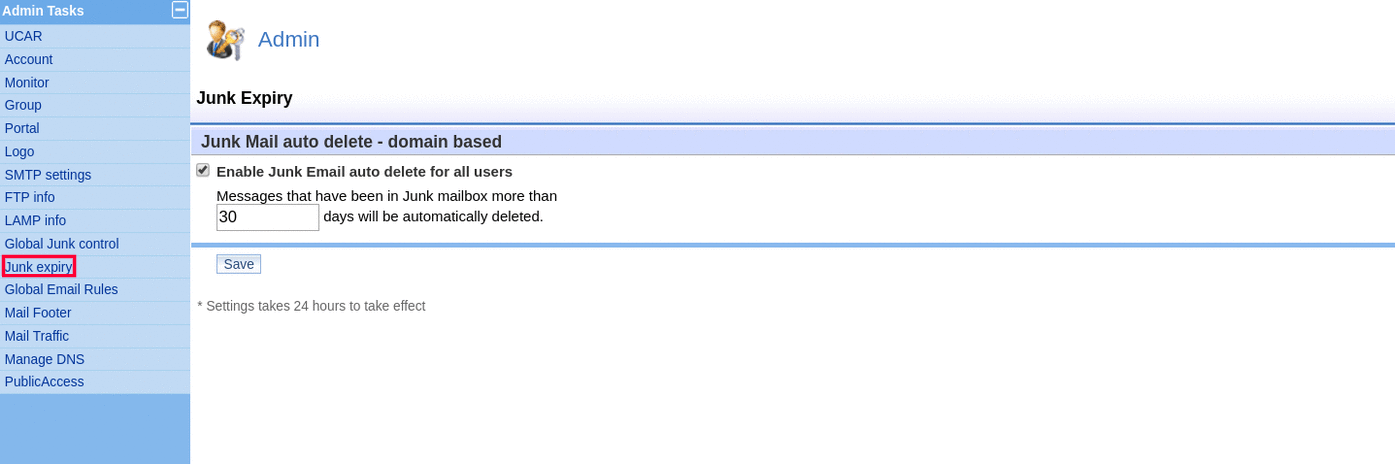
Task: Go to Global Junk control
Action: coord(62,243)
